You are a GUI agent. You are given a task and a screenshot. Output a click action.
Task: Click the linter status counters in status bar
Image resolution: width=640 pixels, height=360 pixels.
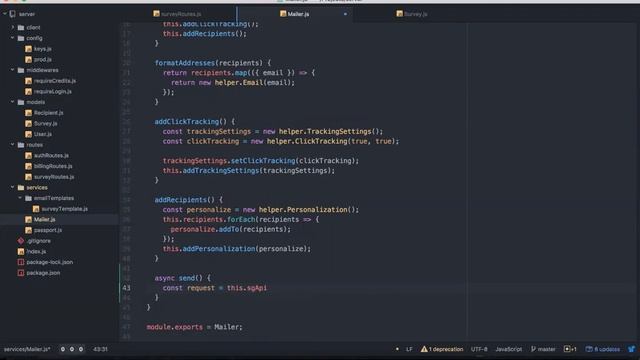(72, 349)
